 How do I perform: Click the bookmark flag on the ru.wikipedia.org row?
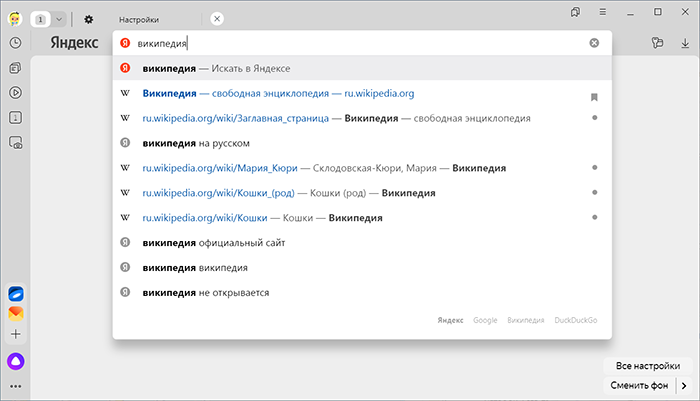[594, 97]
